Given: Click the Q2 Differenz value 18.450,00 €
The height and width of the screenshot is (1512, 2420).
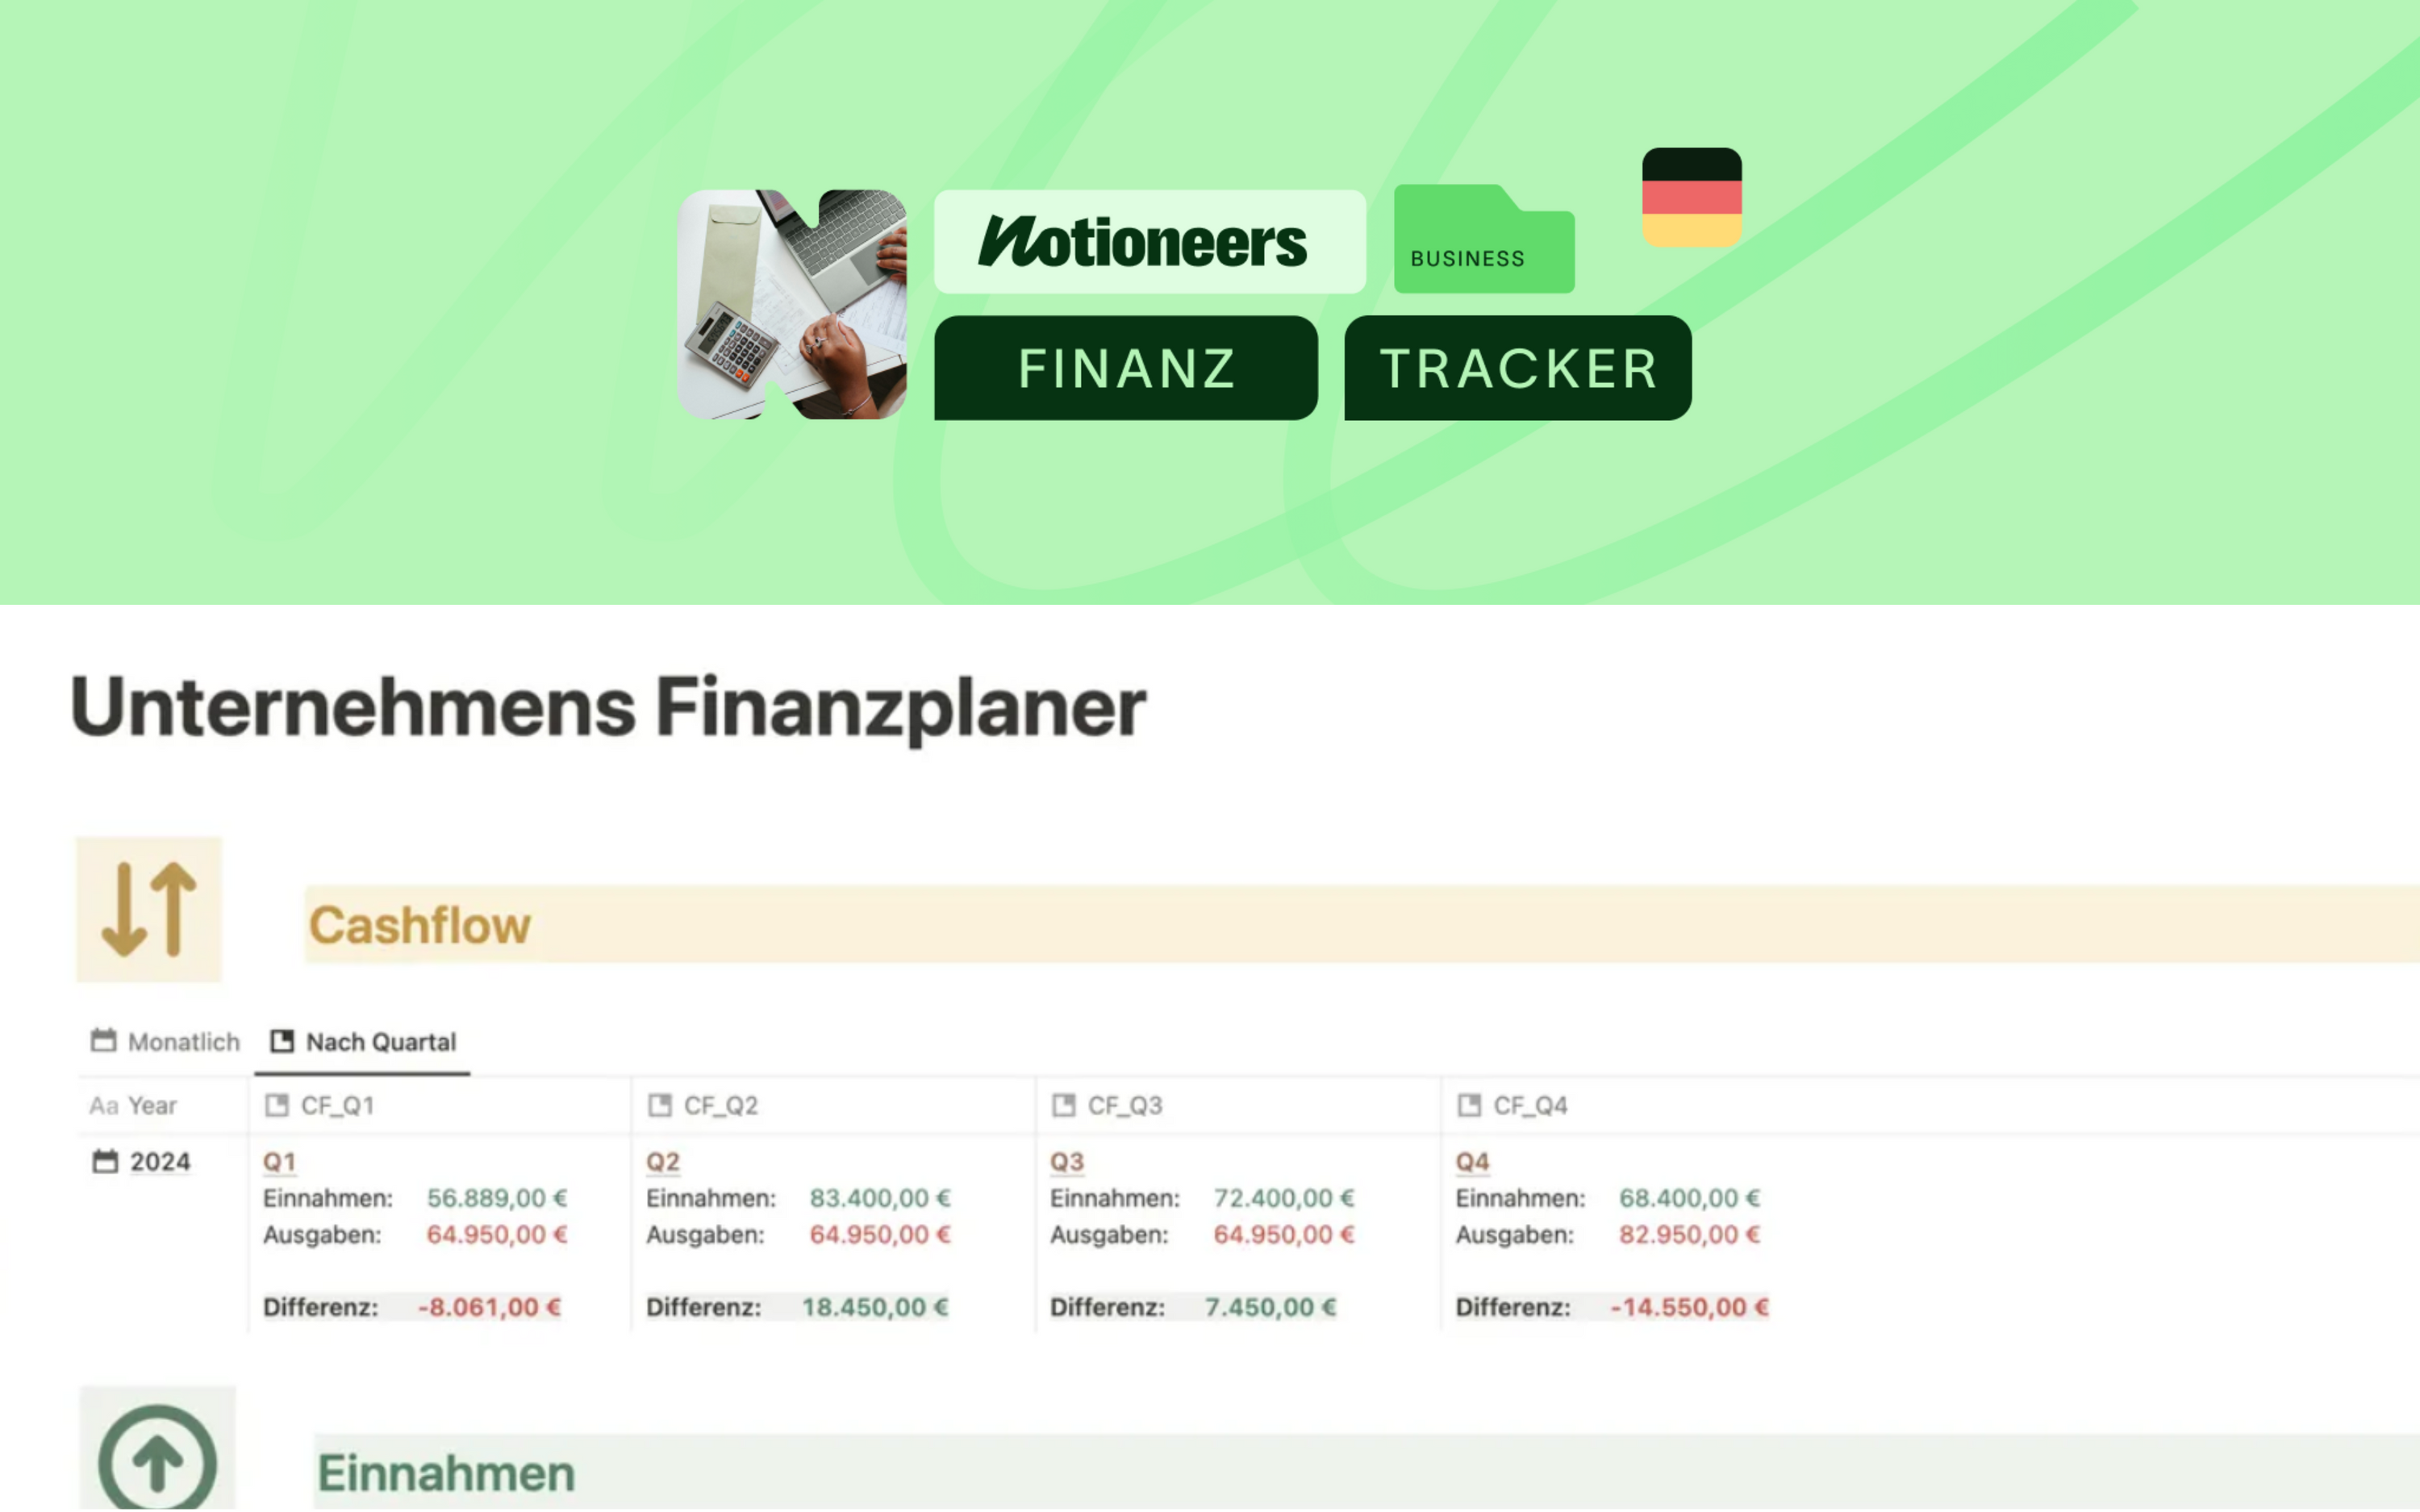Looking at the screenshot, I should (x=874, y=1307).
